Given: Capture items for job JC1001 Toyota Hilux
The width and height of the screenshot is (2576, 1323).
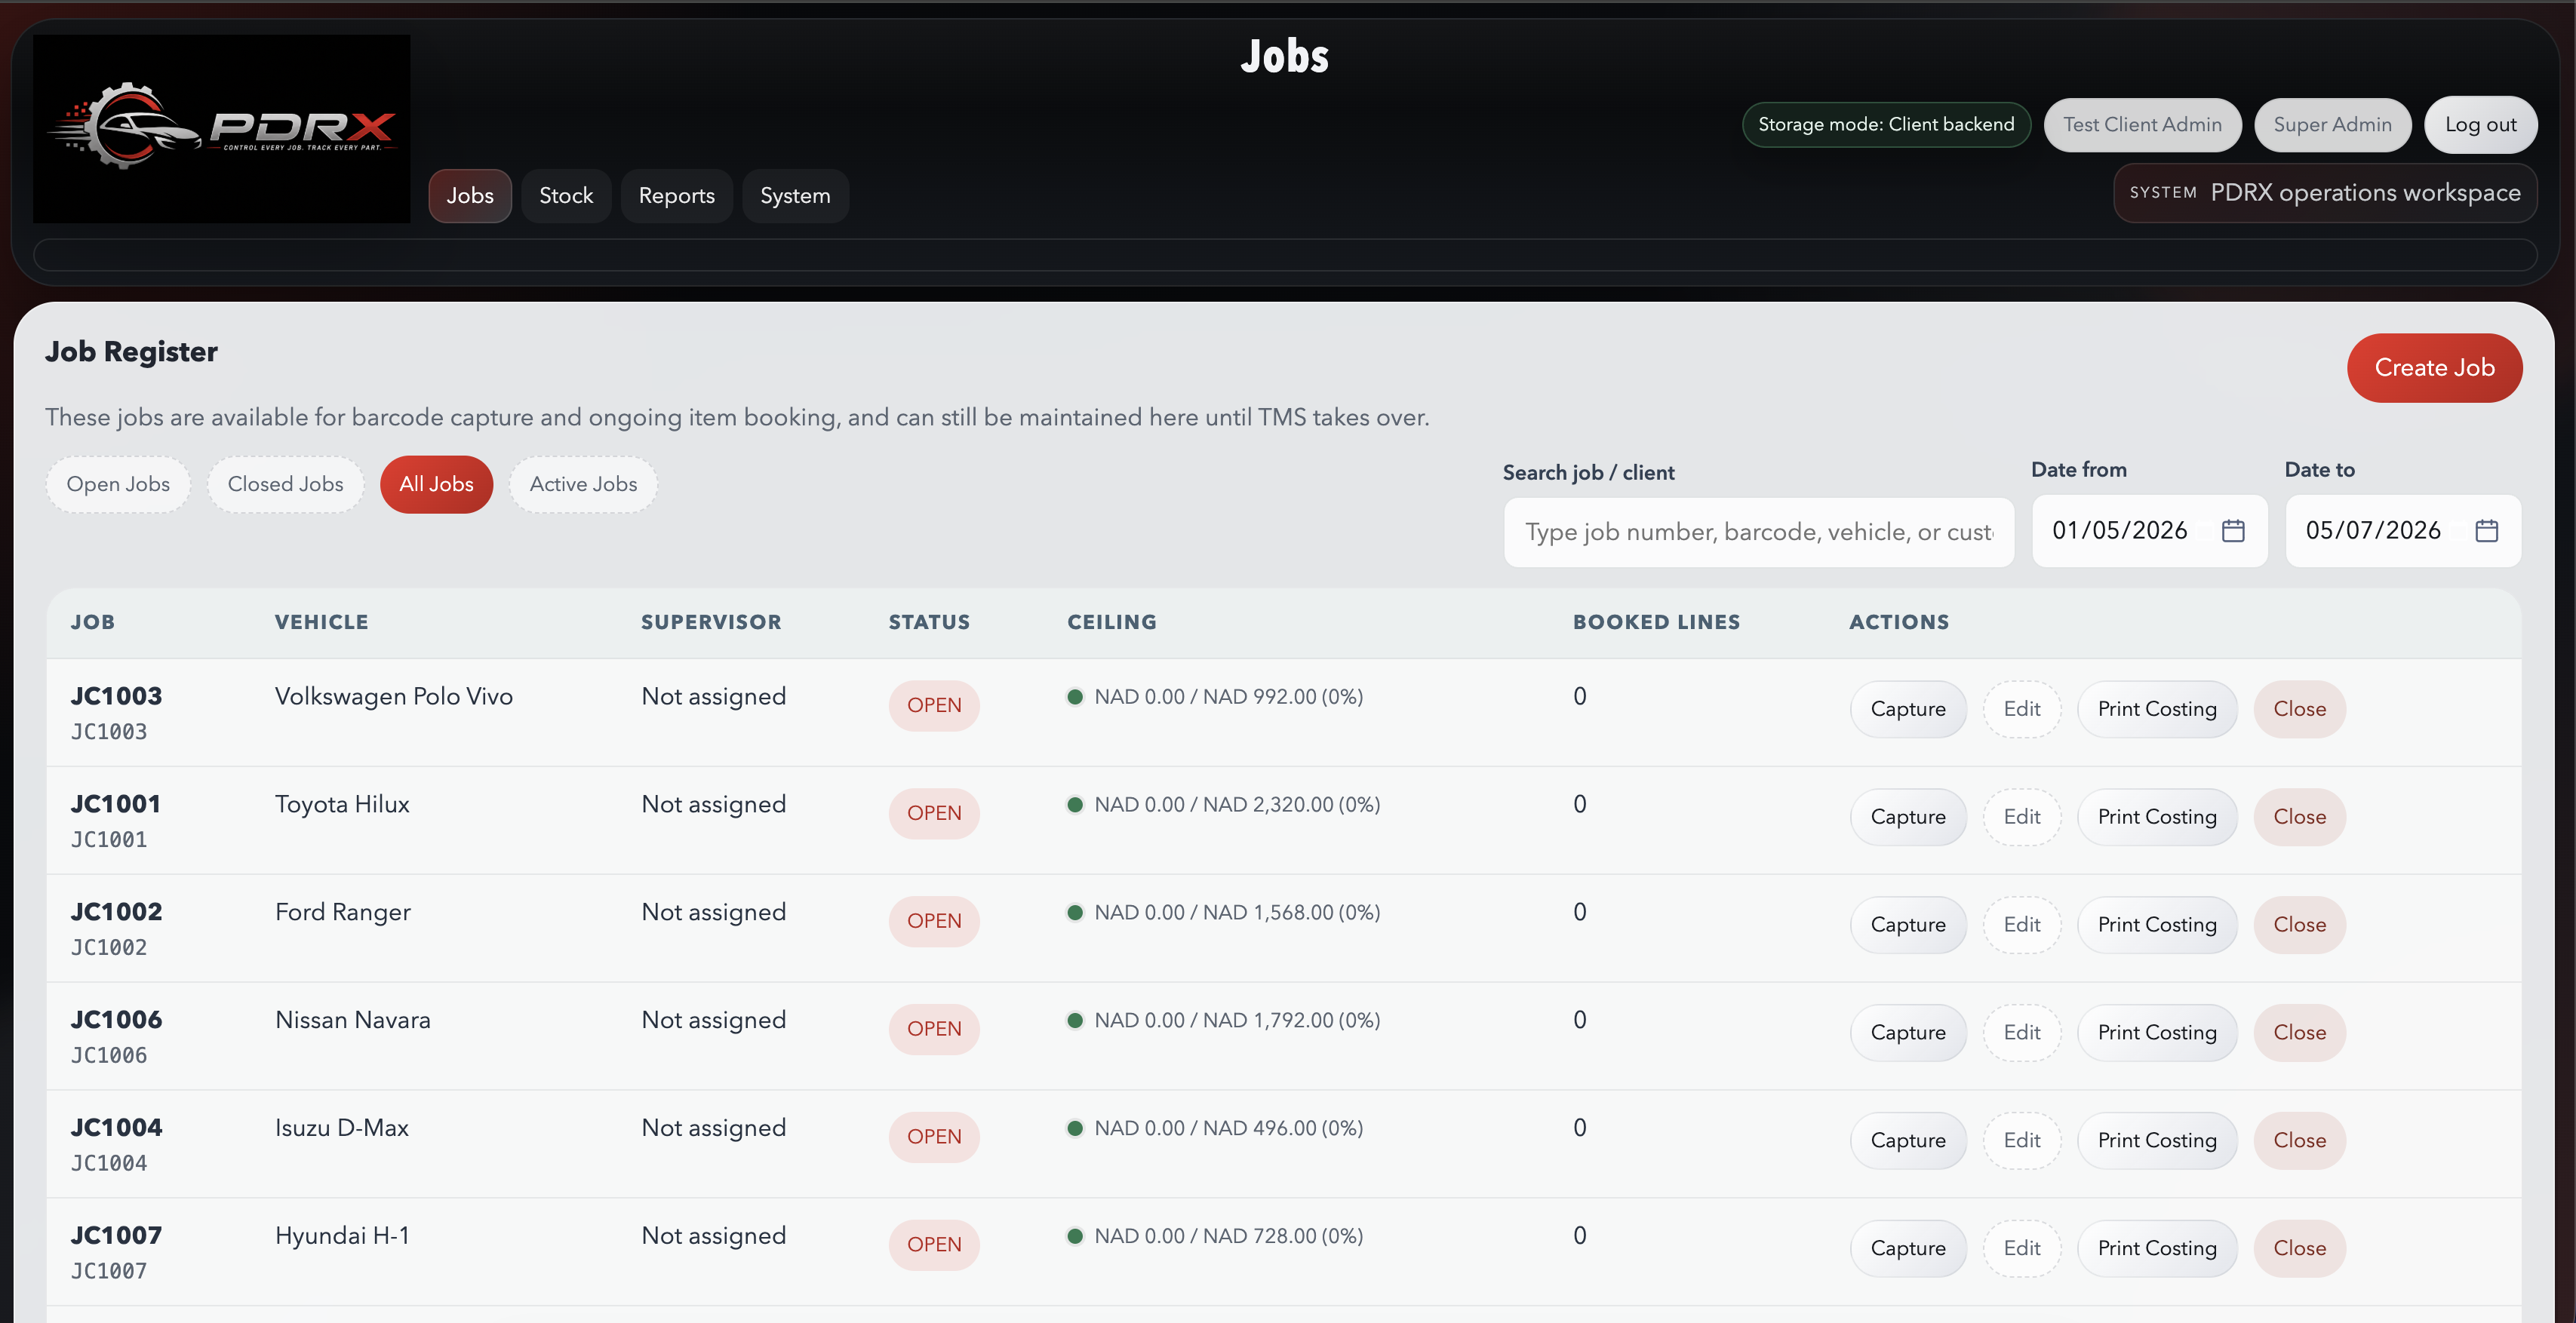Looking at the screenshot, I should click(x=1908, y=817).
